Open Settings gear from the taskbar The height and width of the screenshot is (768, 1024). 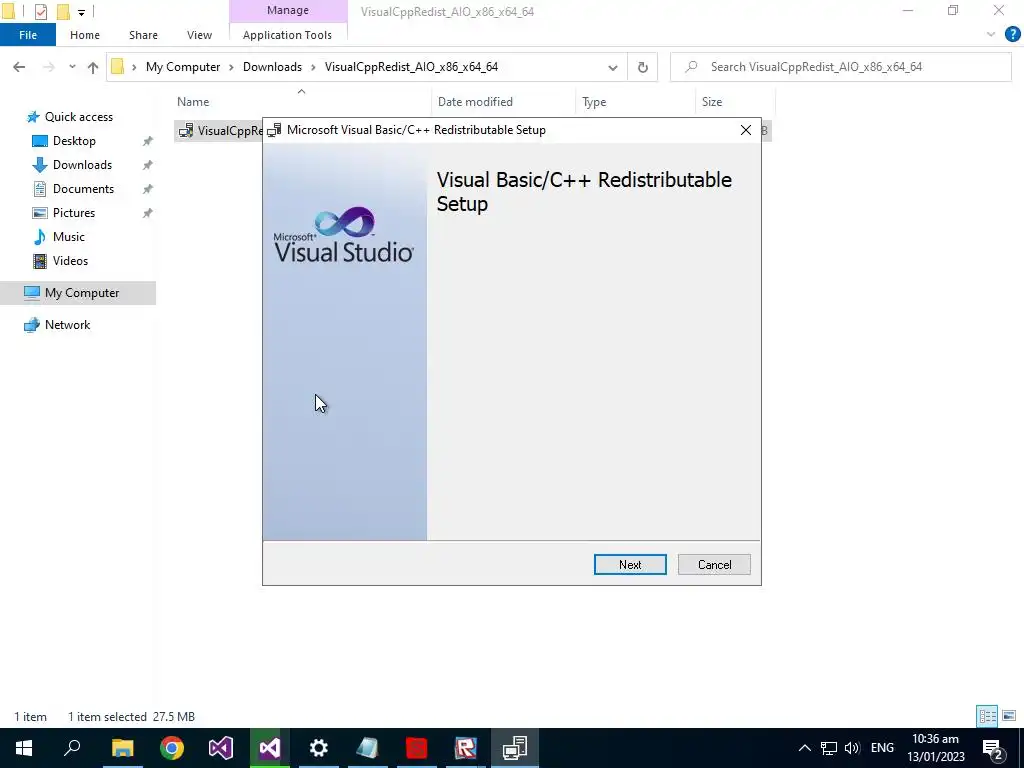click(x=319, y=748)
